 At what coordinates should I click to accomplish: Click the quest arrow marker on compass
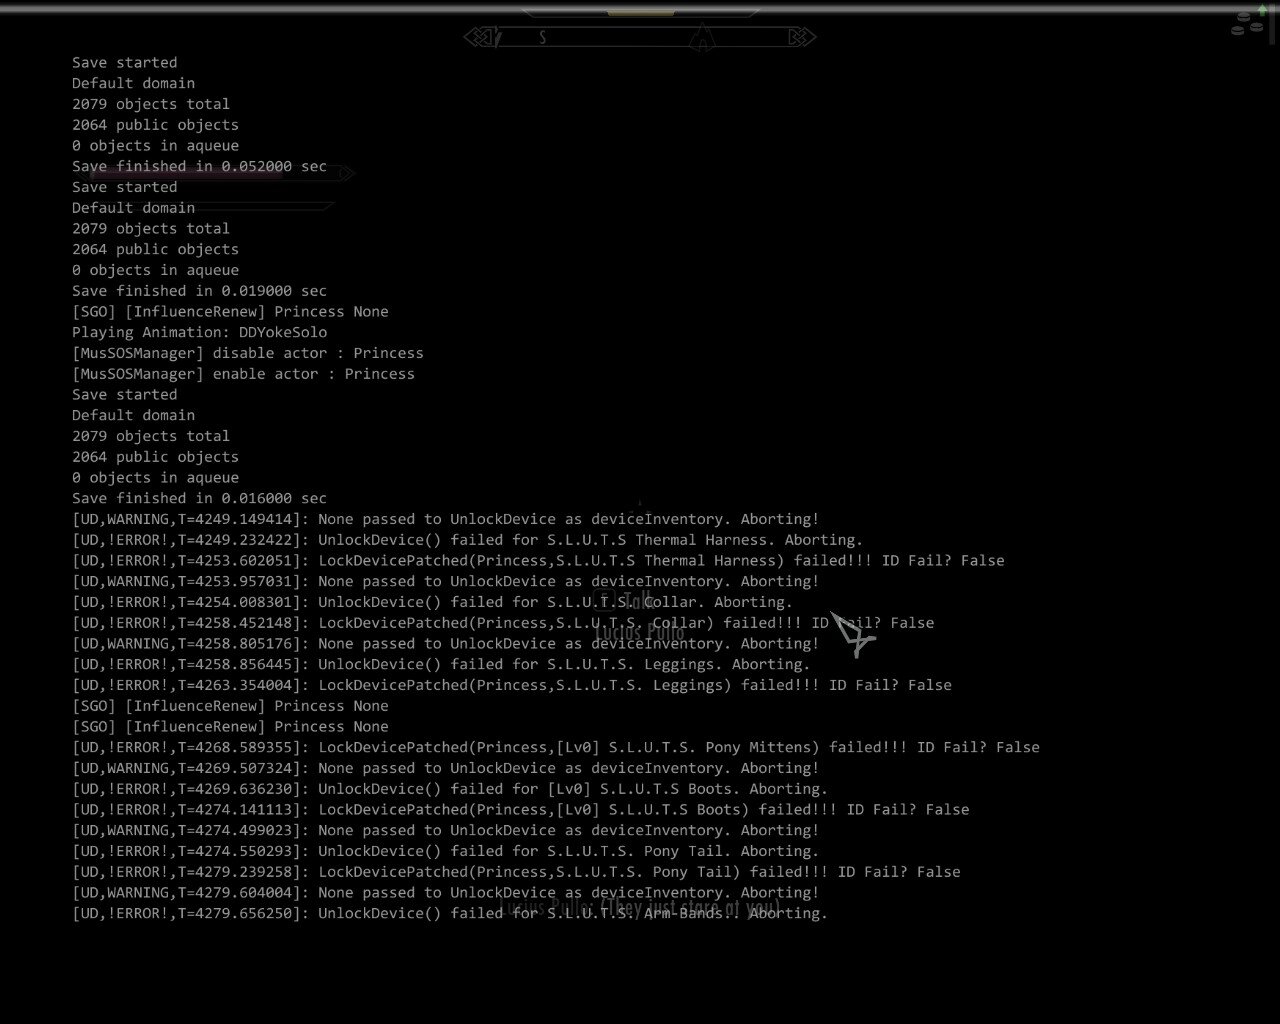(703, 37)
